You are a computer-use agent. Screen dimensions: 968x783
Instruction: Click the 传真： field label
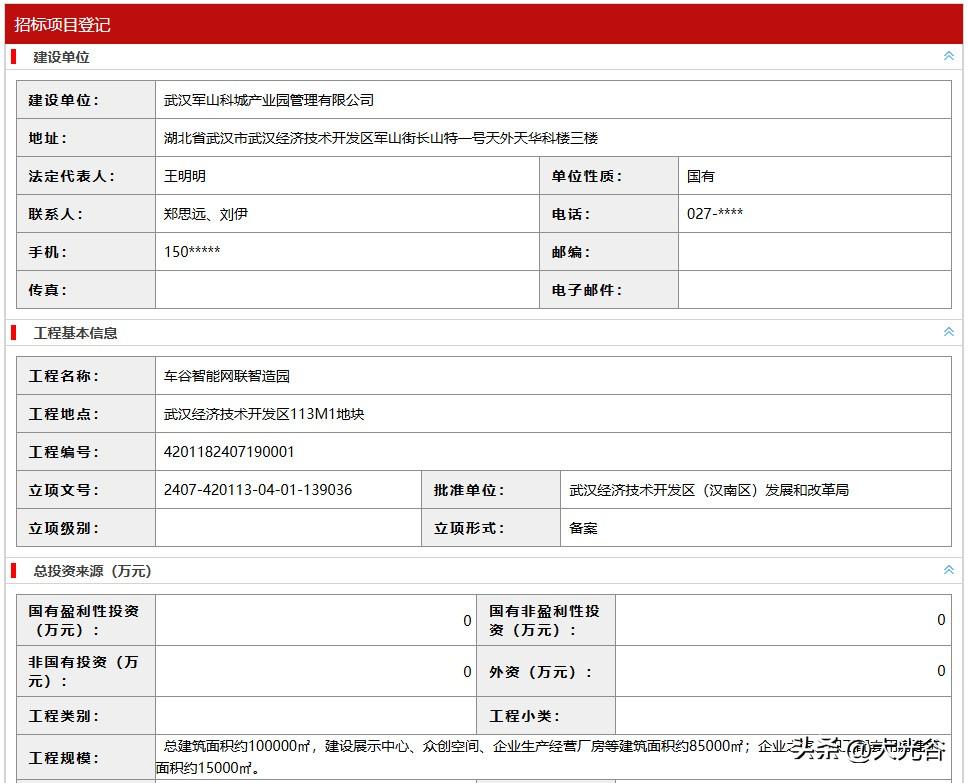[48, 290]
